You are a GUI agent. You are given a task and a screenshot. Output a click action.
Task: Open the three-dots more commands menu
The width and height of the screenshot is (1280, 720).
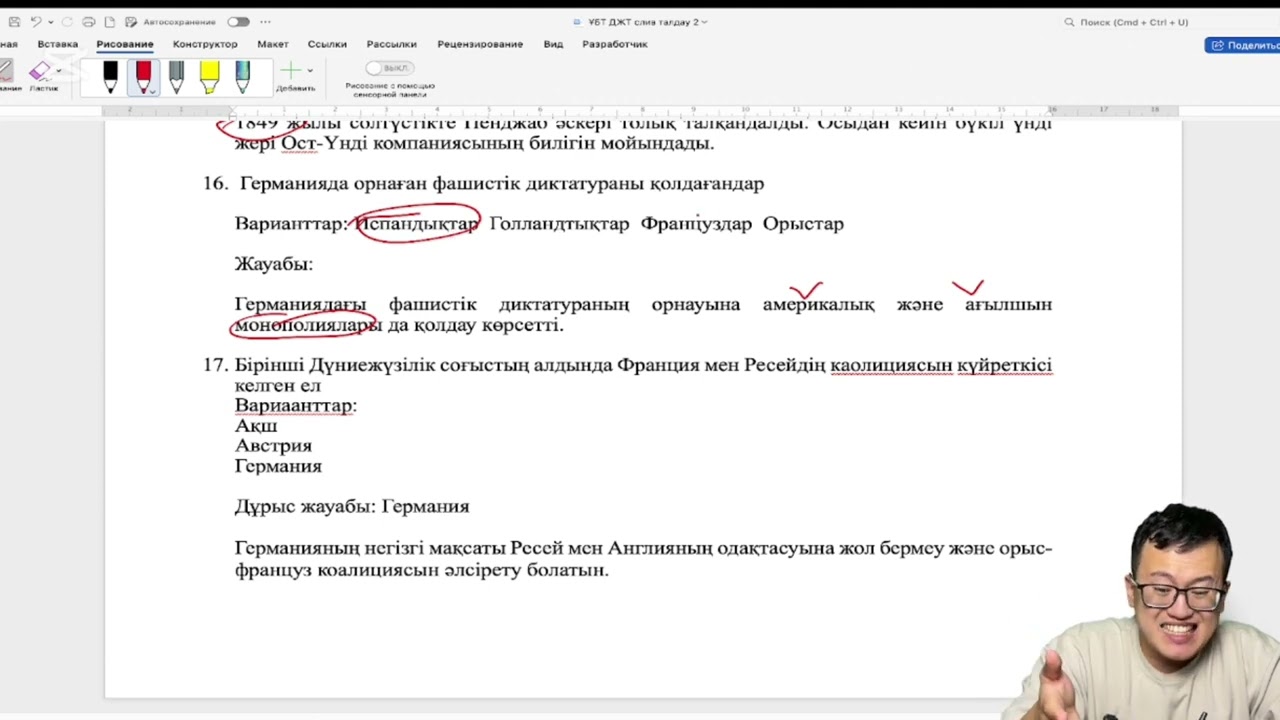(265, 22)
